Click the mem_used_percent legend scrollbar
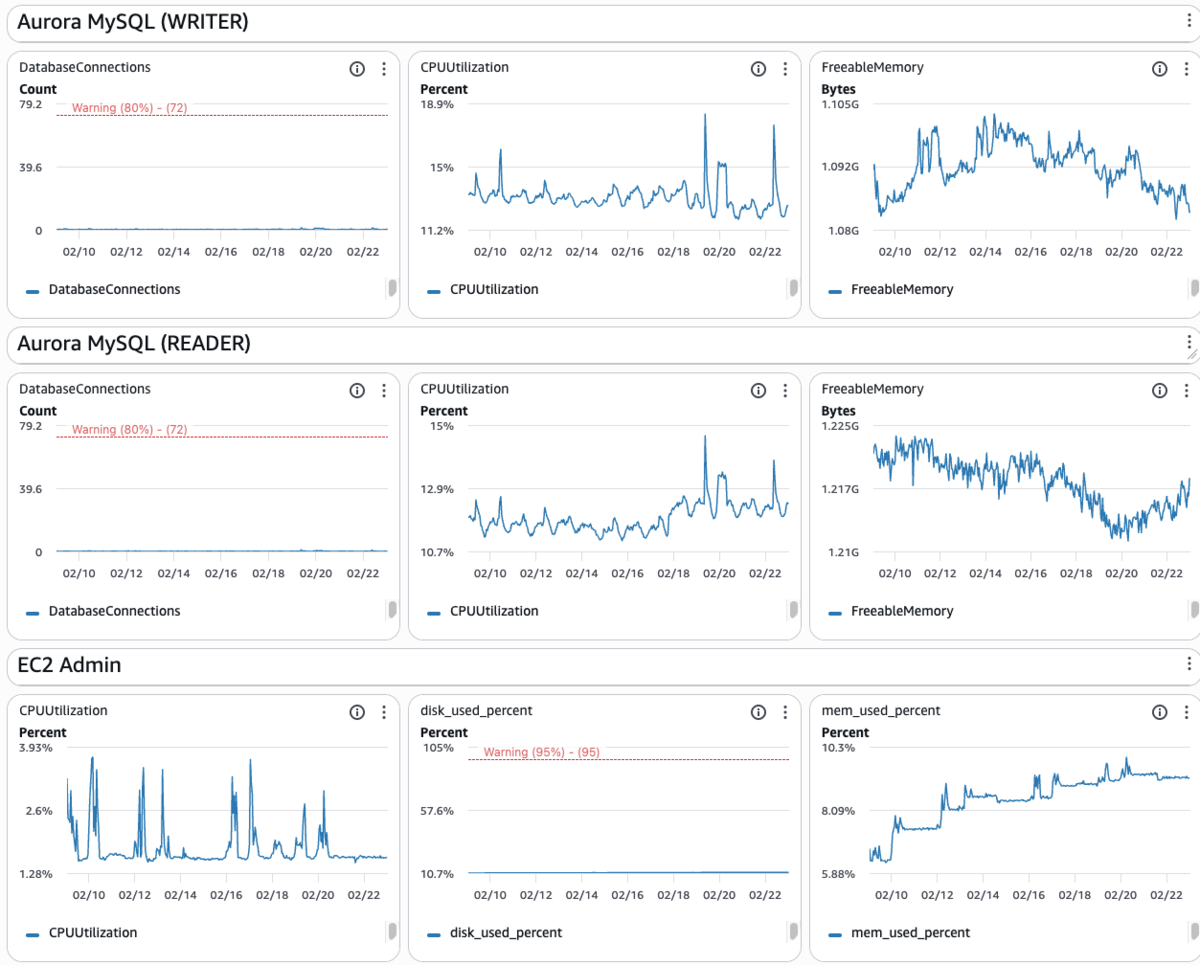The height and width of the screenshot is (965, 1200). [x=1194, y=932]
